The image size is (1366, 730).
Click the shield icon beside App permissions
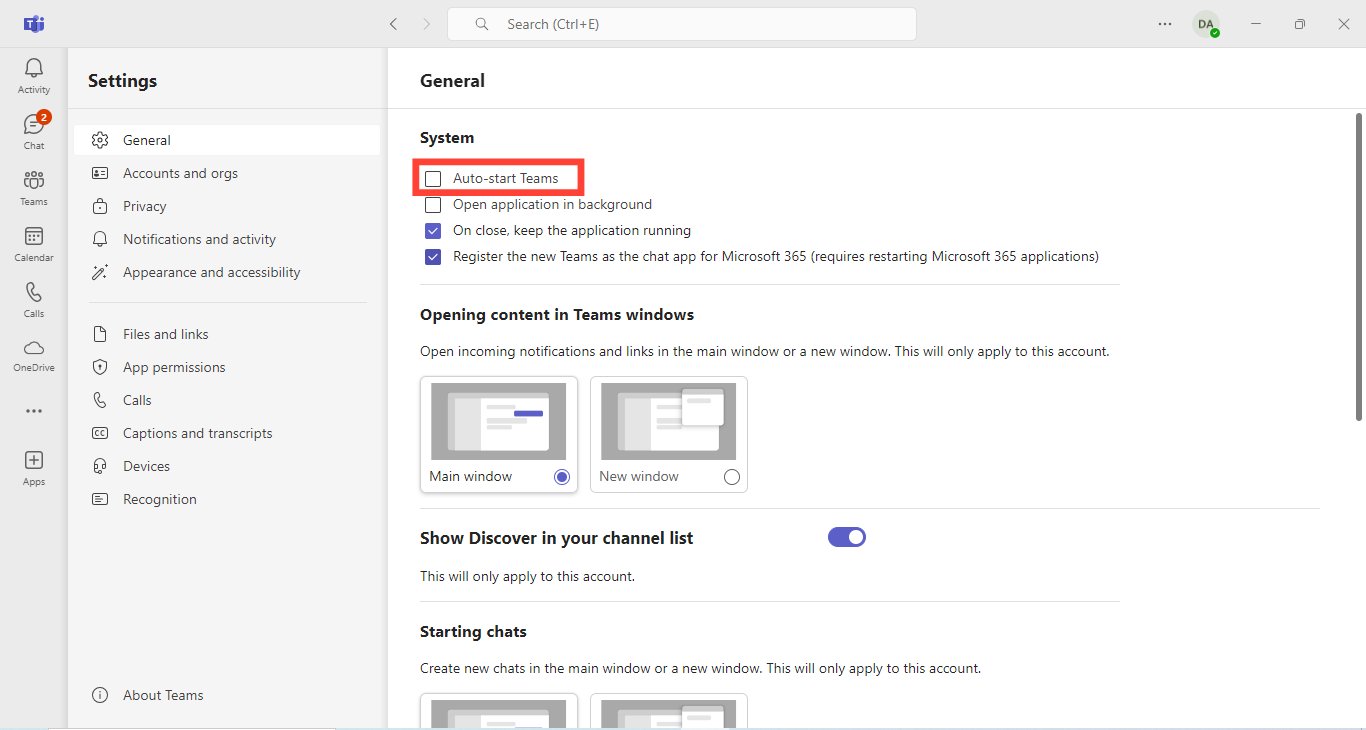point(100,367)
